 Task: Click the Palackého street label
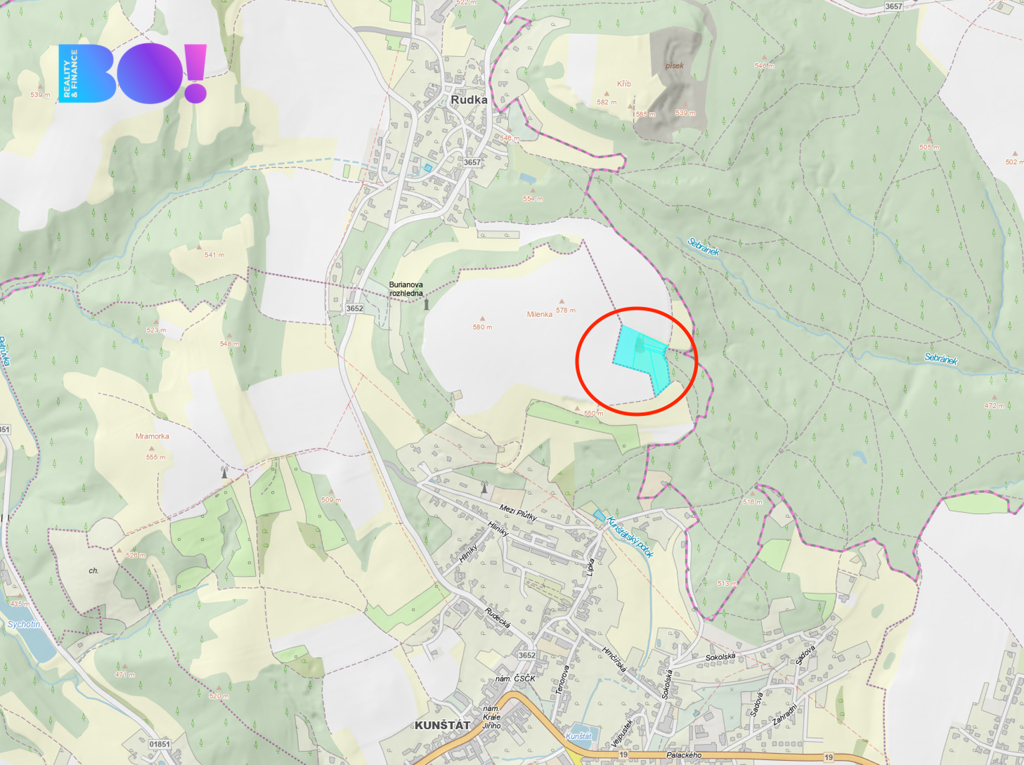684,755
